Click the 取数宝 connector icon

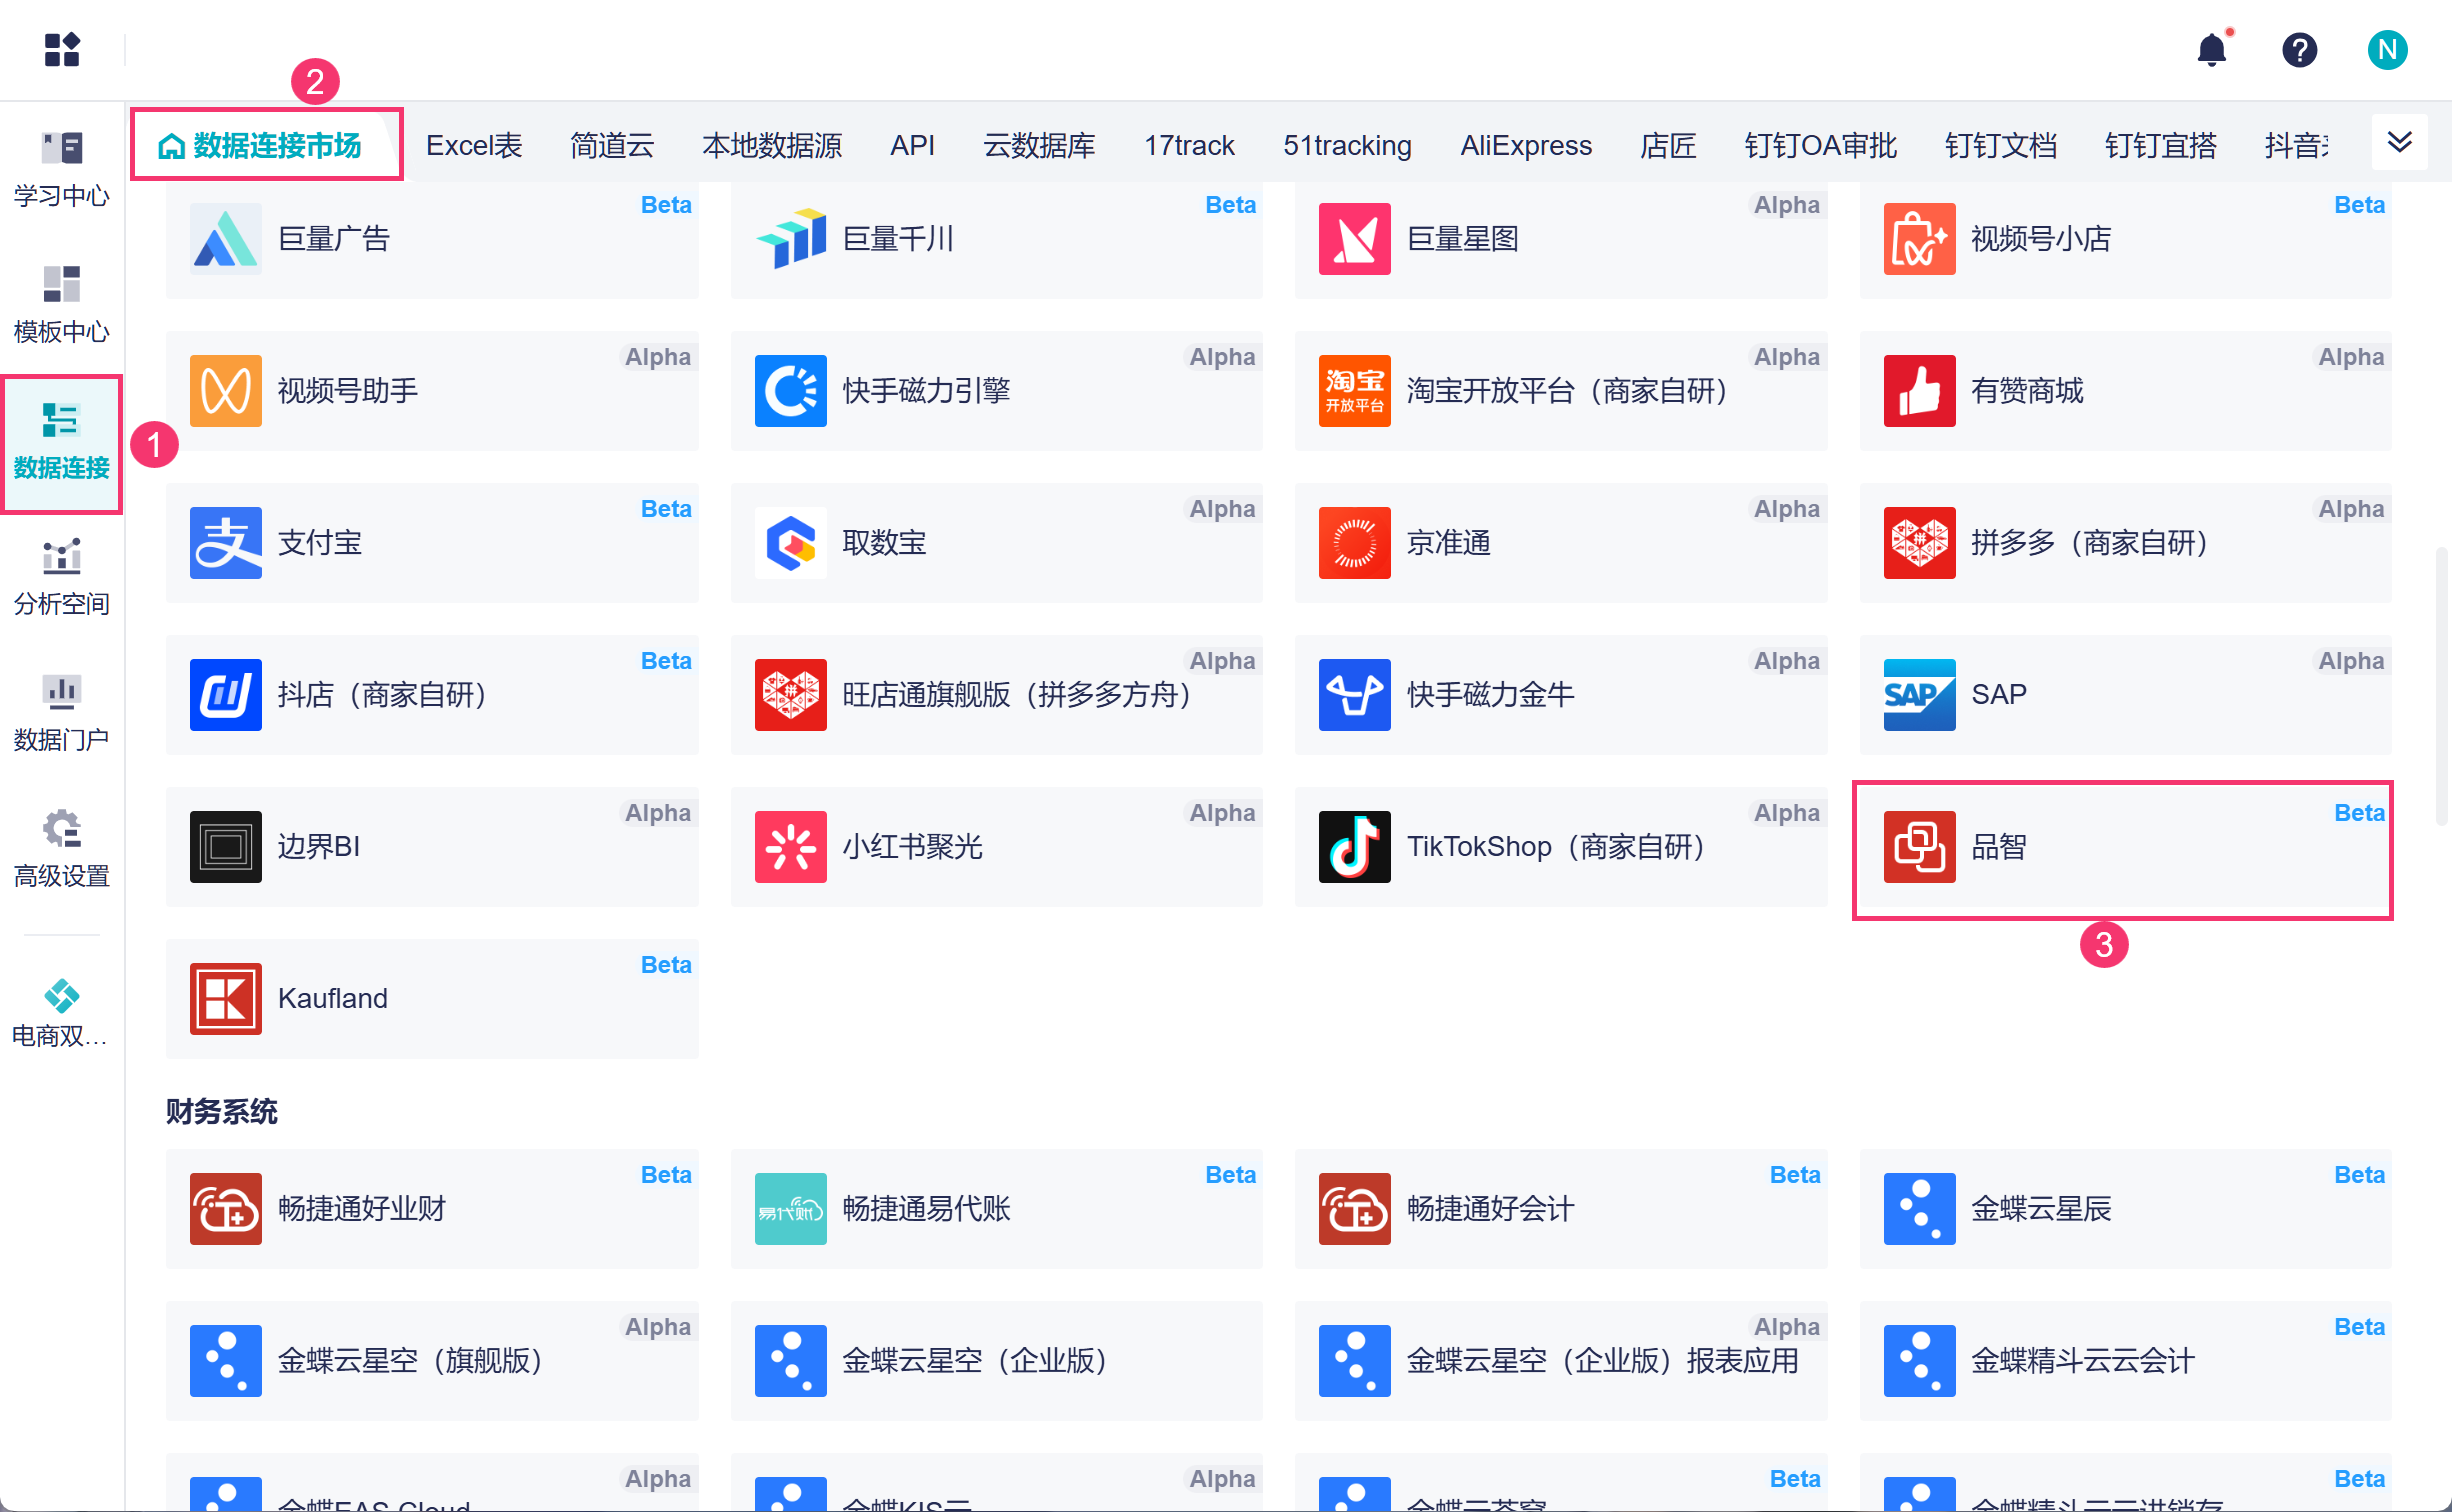point(791,543)
